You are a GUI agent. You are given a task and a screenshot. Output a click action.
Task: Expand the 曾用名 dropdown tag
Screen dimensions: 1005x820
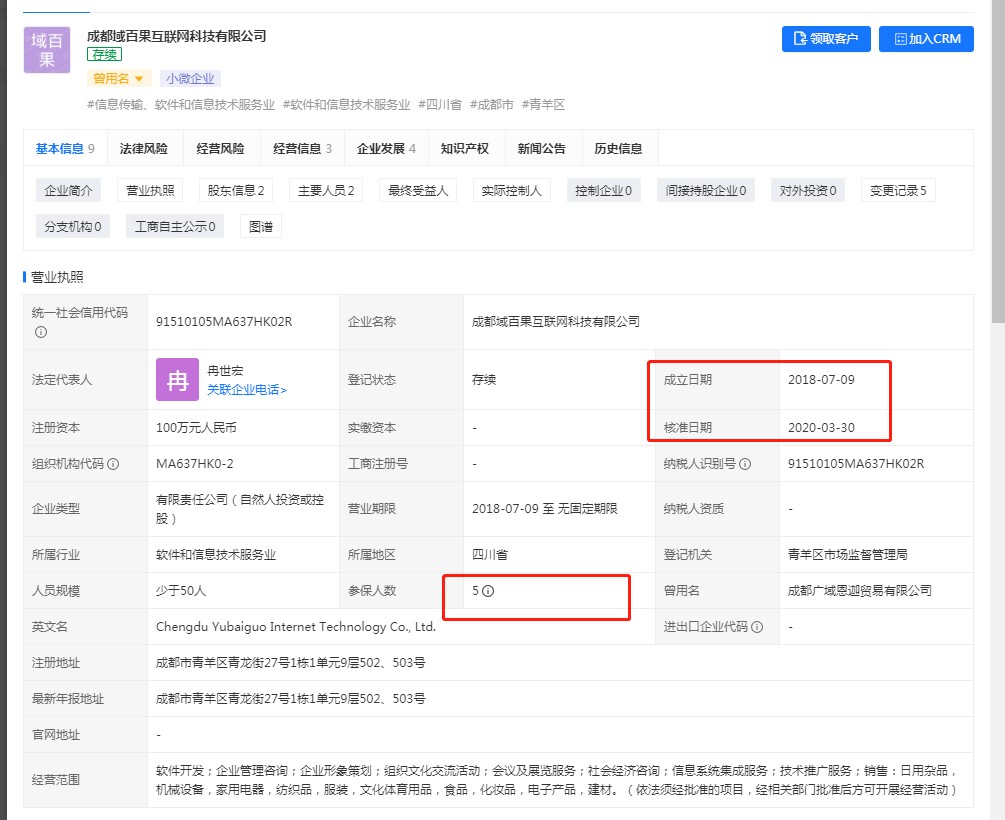pyautogui.click(x=119, y=78)
